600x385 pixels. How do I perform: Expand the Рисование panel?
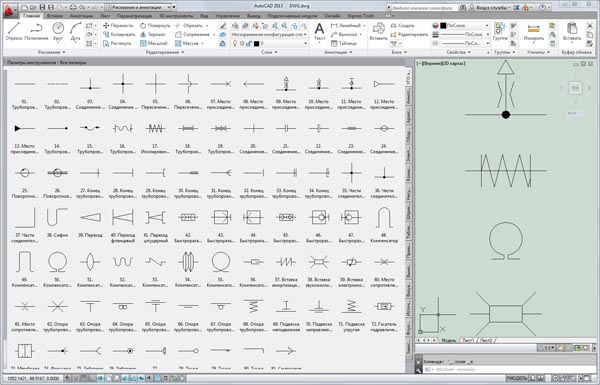pos(52,52)
